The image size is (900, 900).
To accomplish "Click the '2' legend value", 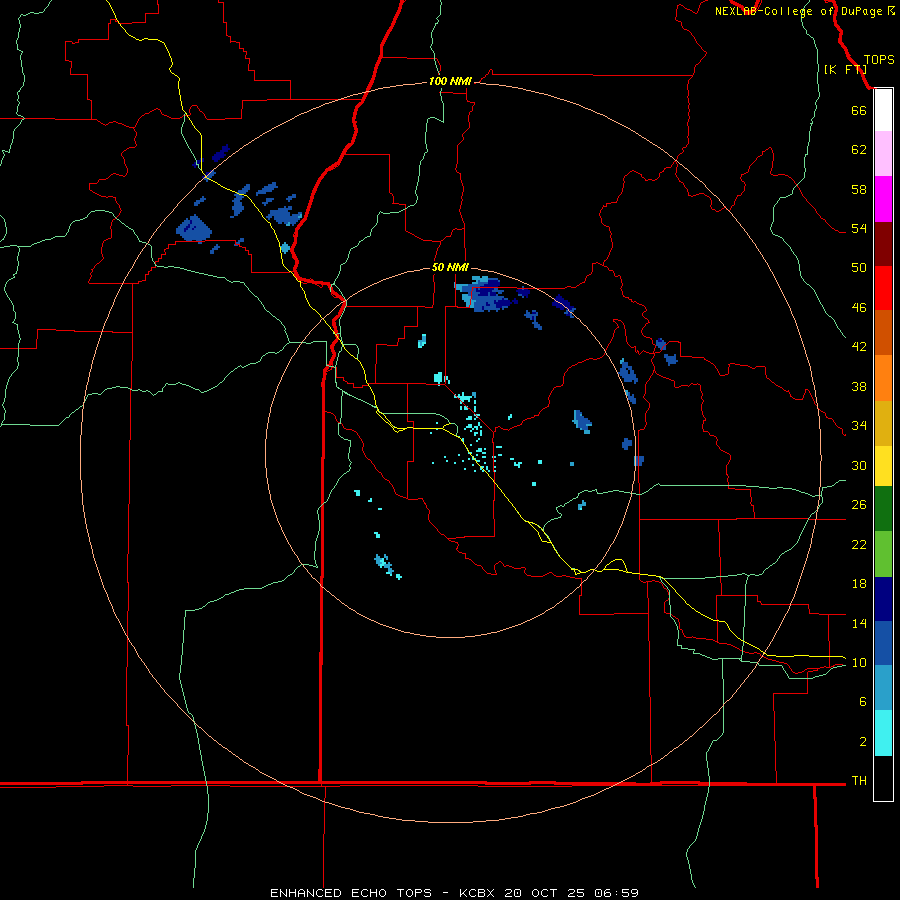I will click(863, 742).
